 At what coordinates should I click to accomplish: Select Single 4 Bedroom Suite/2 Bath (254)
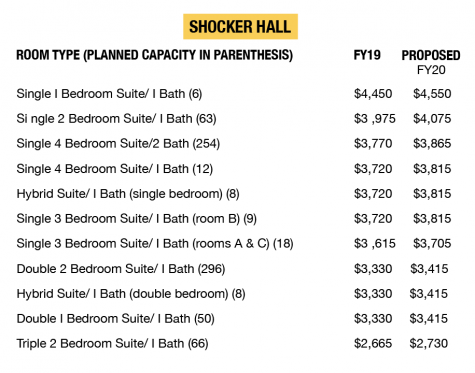point(118,144)
